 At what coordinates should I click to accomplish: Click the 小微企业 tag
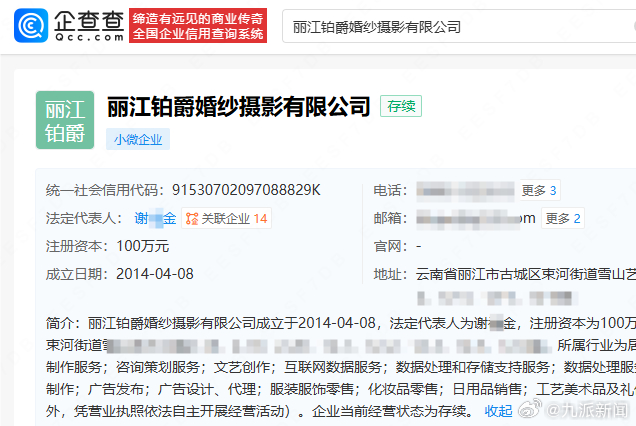138,140
